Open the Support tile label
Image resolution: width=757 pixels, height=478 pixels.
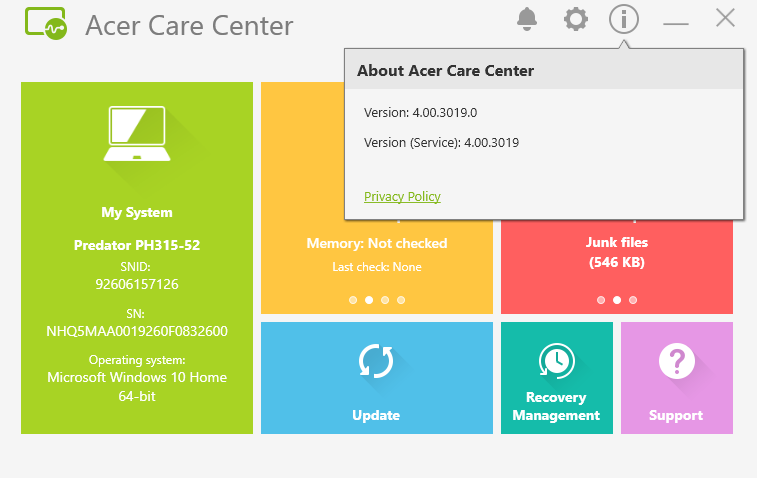[676, 415]
